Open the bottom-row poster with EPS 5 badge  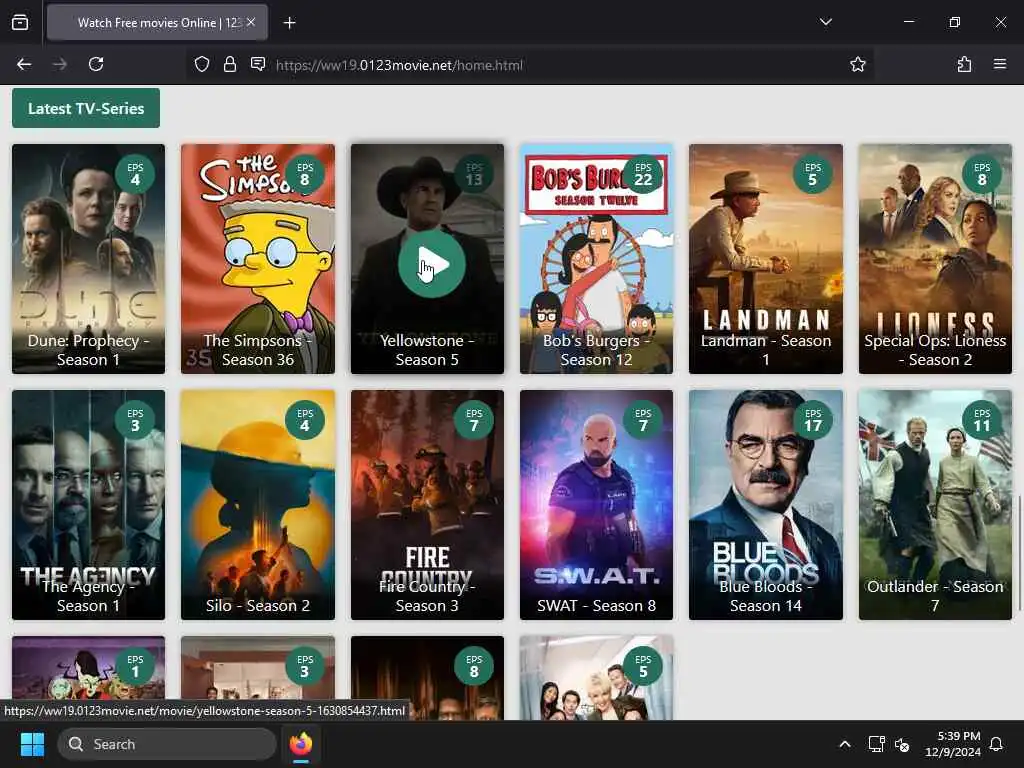(x=596, y=678)
